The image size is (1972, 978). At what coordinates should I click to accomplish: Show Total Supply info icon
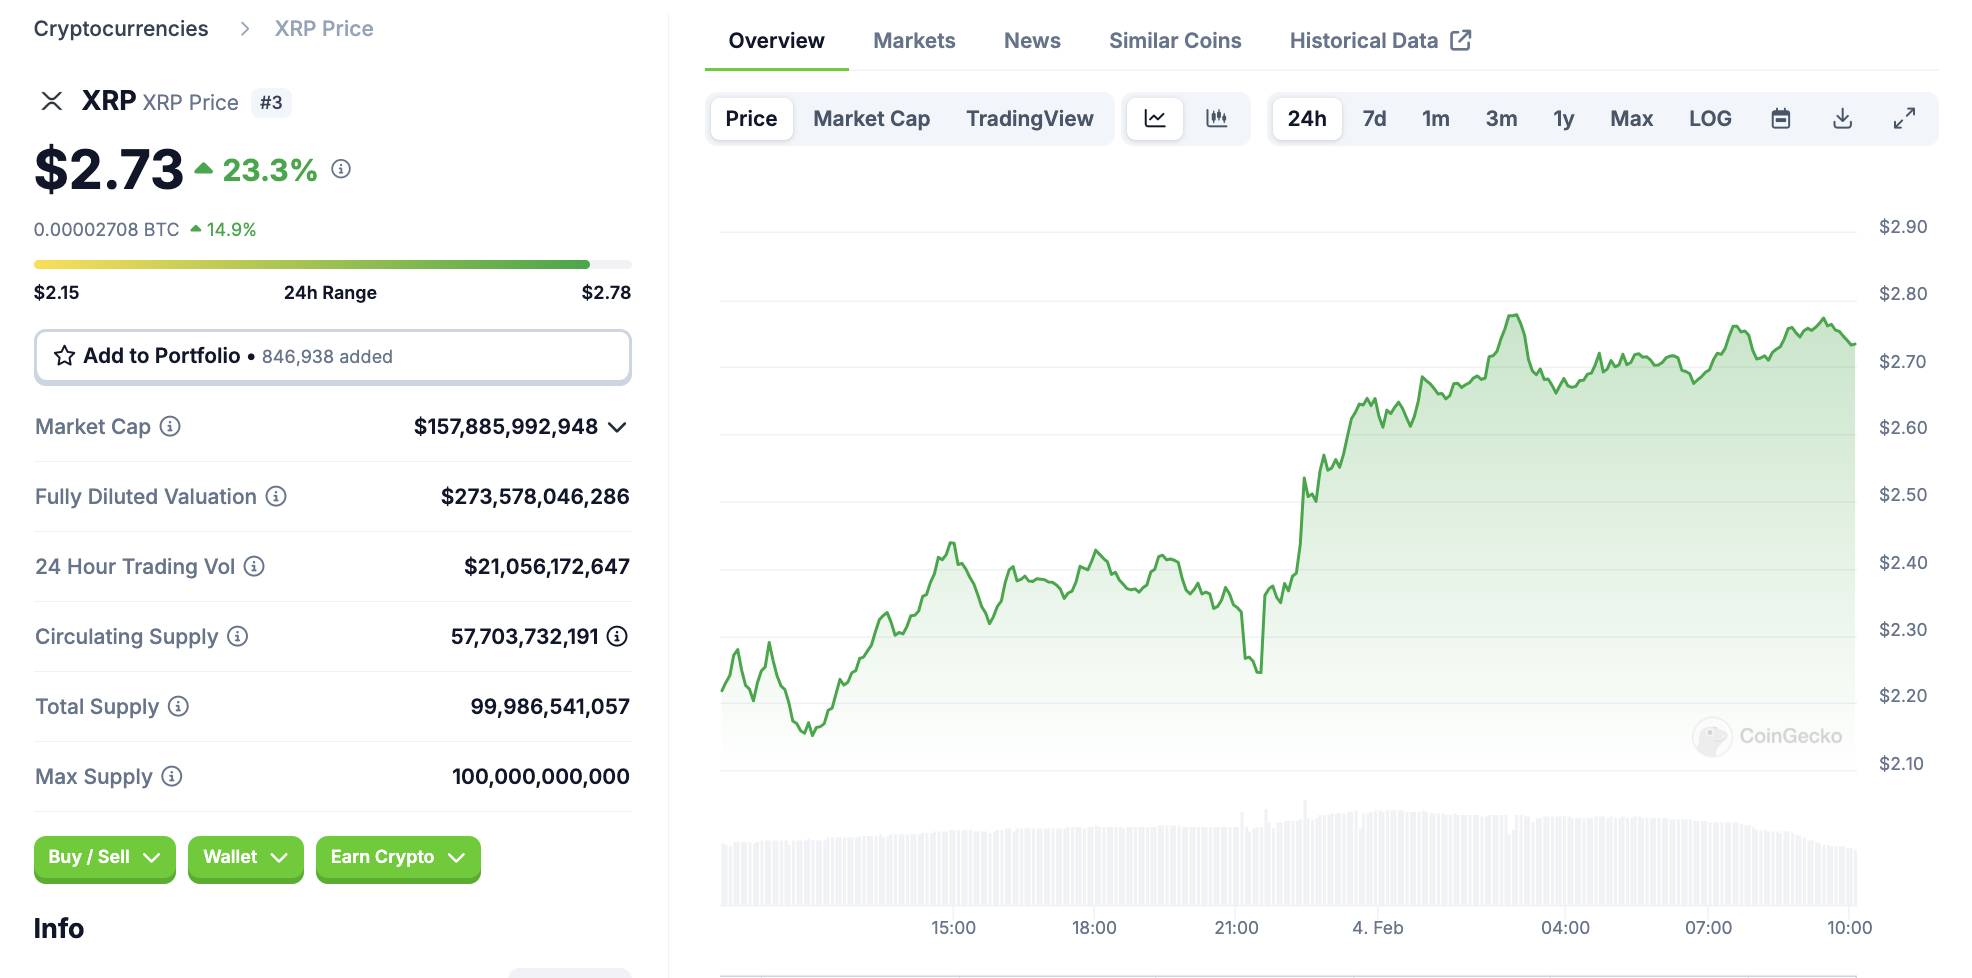pyautogui.click(x=178, y=706)
